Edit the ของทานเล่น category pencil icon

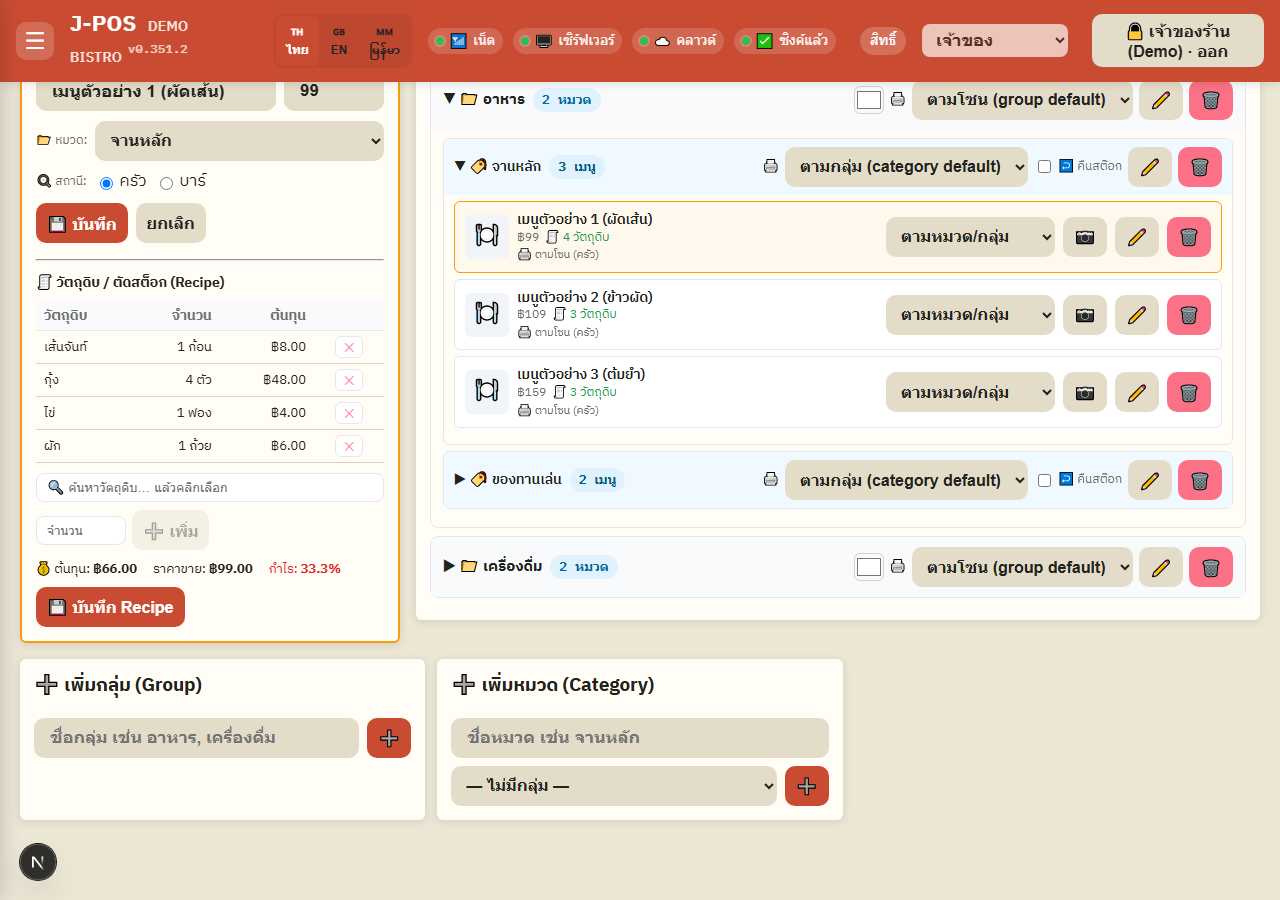coord(1150,480)
